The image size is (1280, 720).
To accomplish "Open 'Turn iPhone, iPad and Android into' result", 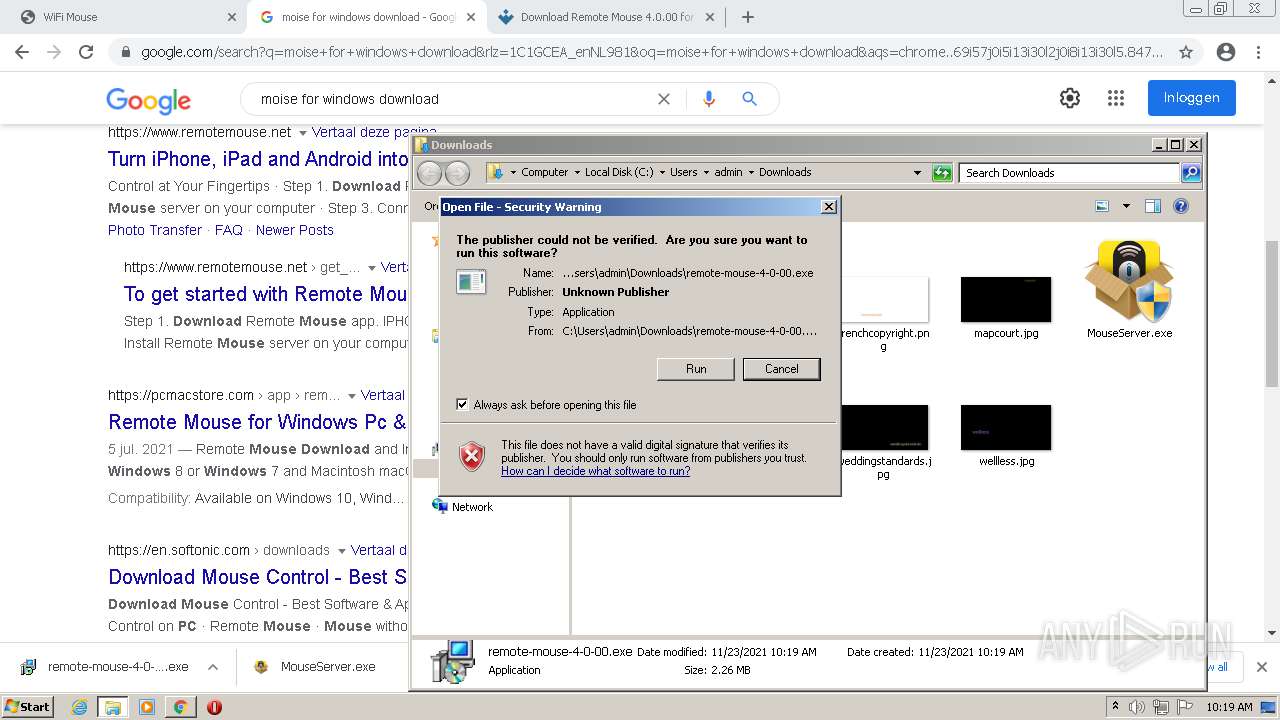I will click(258, 159).
